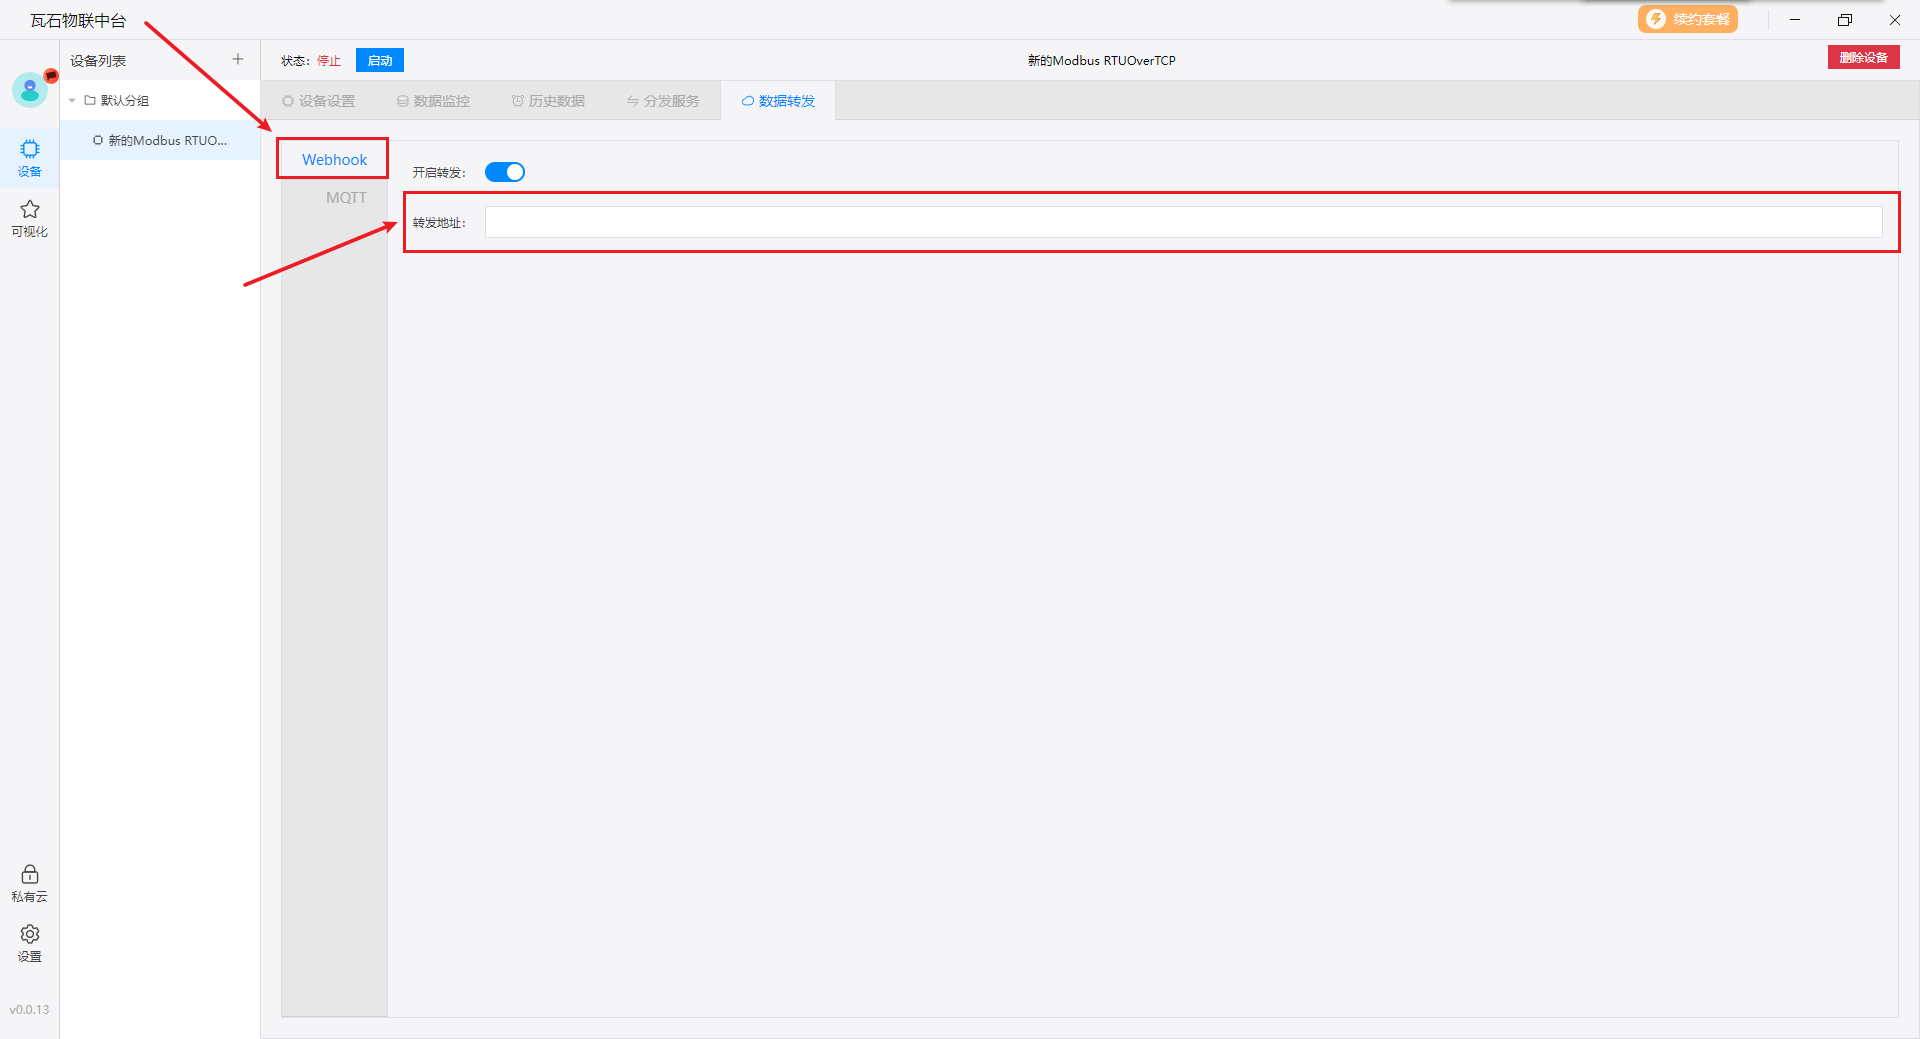Click the user avatar icon

point(30,90)
